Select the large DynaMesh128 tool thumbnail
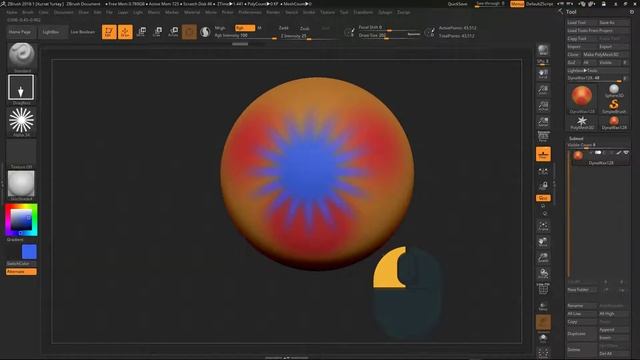 click(582, 99)
